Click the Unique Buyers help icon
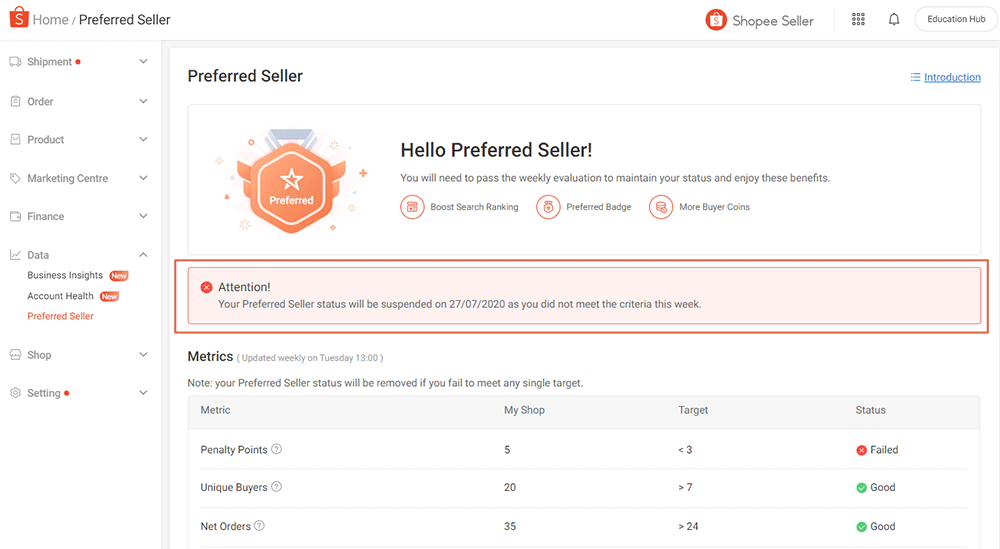Viewport: 1000px width, 549px height. pyautogui.click(x=277, y=487)
